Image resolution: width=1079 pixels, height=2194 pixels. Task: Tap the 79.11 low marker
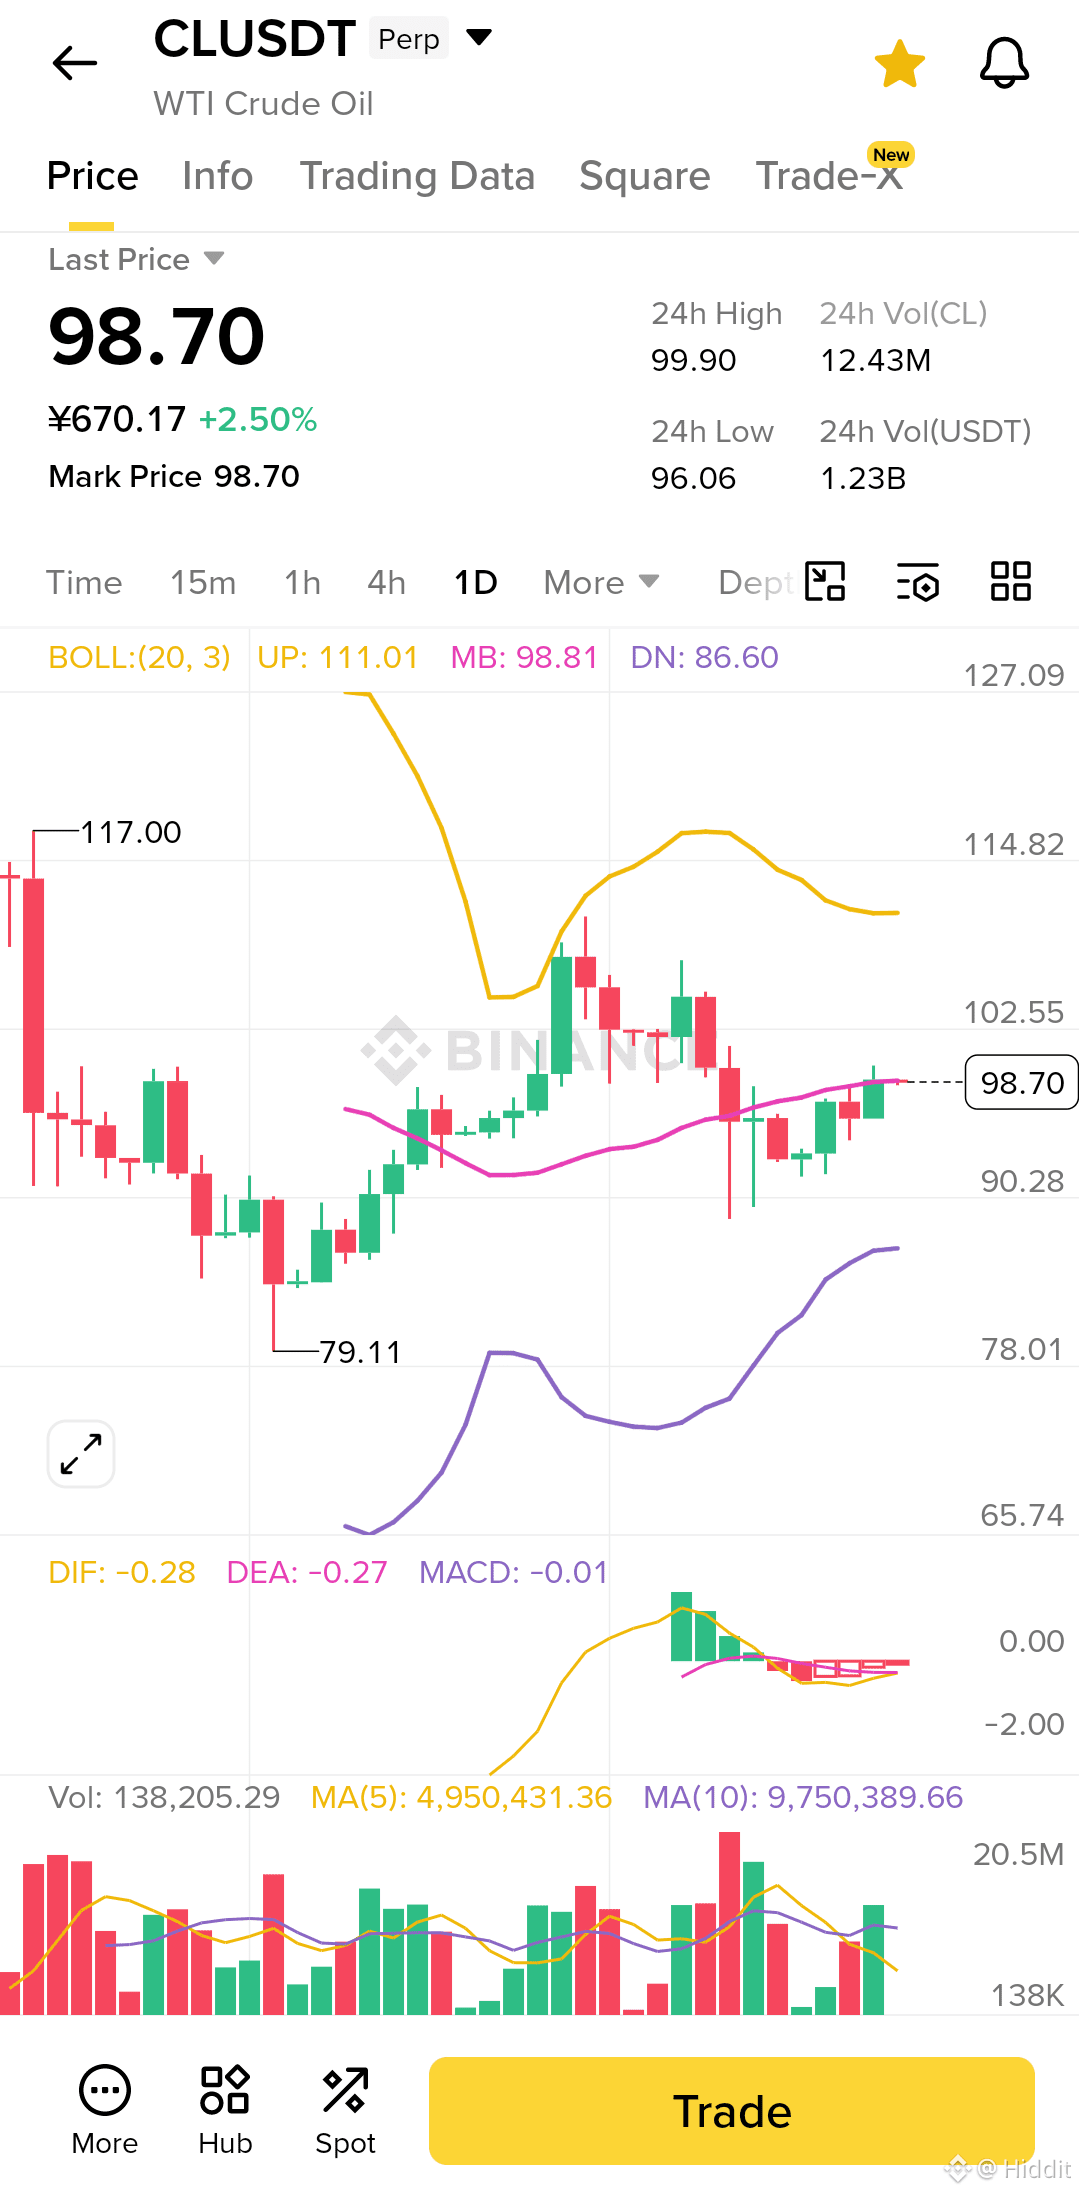click(x=360, y=1352)
